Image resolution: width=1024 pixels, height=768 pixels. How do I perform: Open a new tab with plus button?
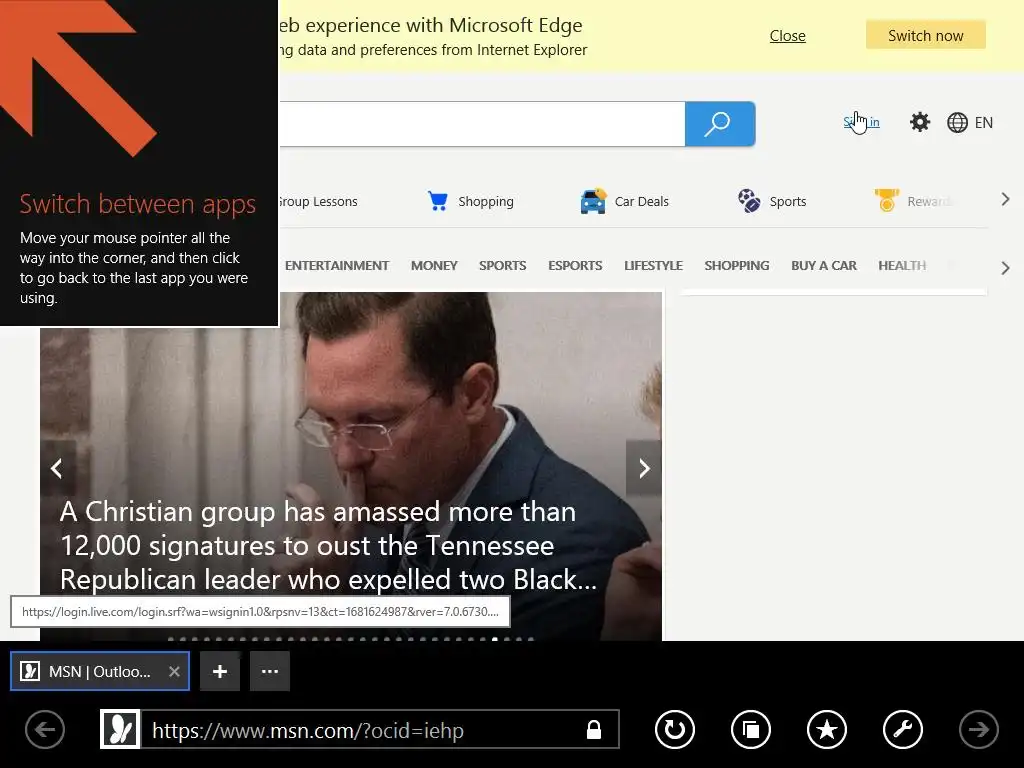[x=220, y=671]
